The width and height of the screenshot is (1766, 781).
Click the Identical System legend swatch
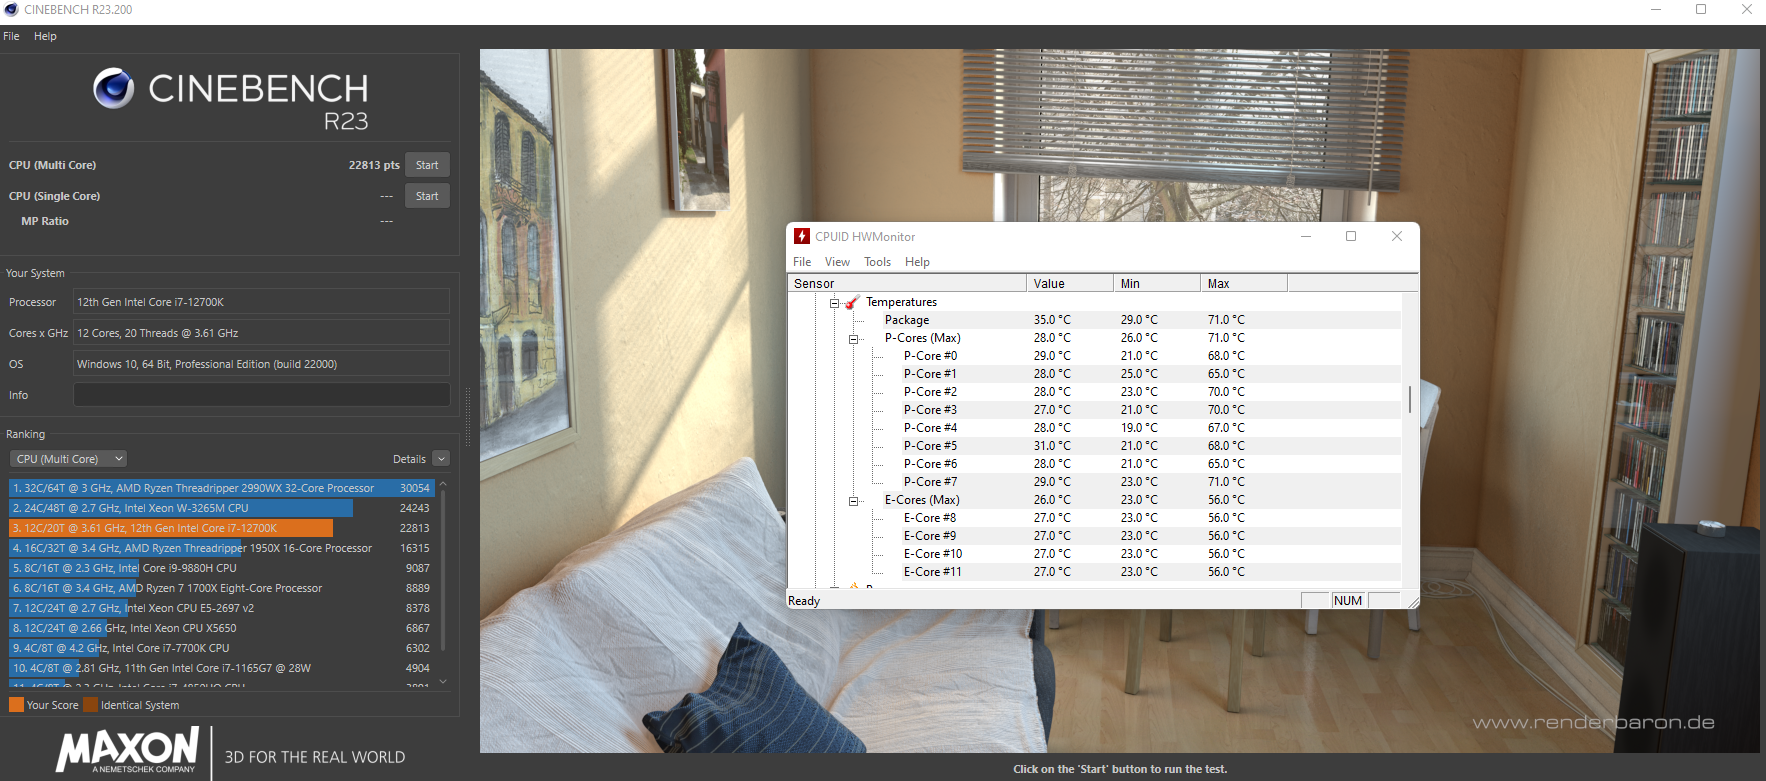pyautogui.click(x=91, y=705)
